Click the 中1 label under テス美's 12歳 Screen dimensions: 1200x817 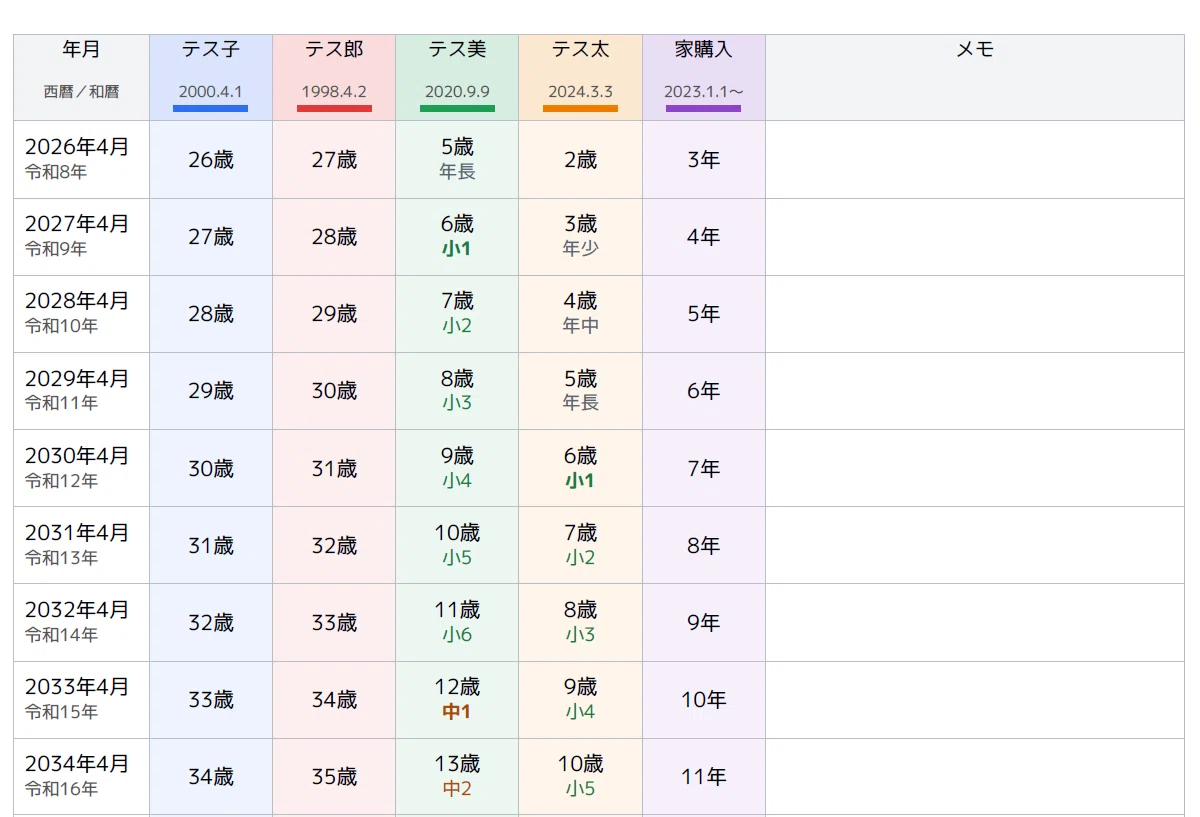pyautogui.click(x=457, y=712)
